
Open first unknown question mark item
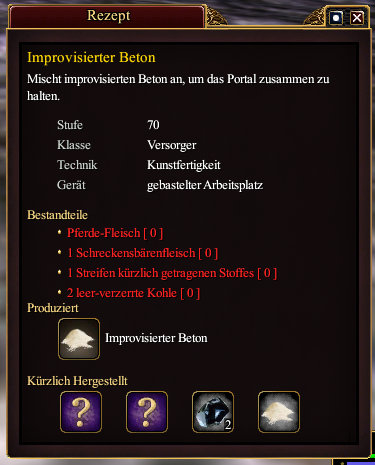(81, 412)
